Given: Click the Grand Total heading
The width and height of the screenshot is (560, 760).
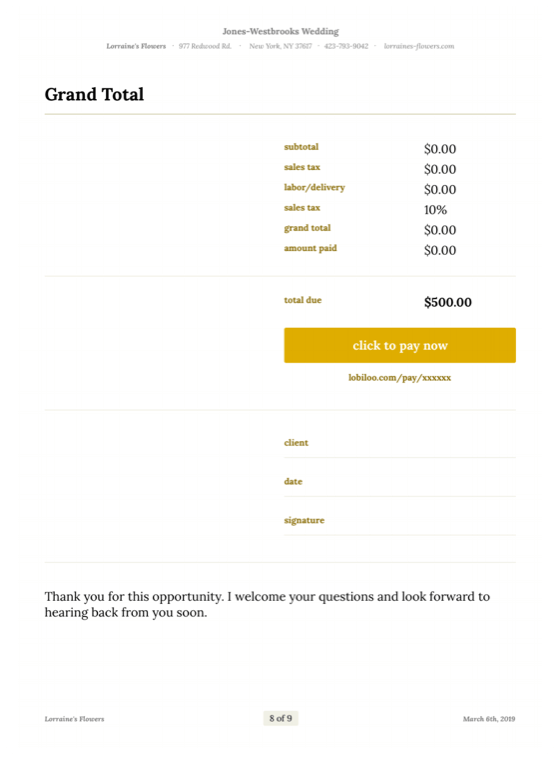Looking at the screenshot, I should tap(94, 94).
